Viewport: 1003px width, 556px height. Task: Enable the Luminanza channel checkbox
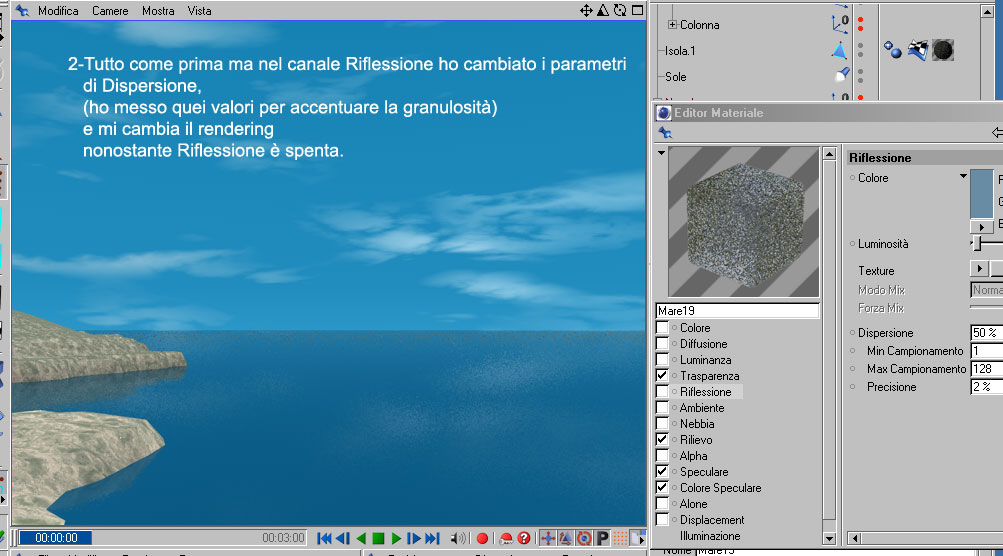(x=662, y=360)
